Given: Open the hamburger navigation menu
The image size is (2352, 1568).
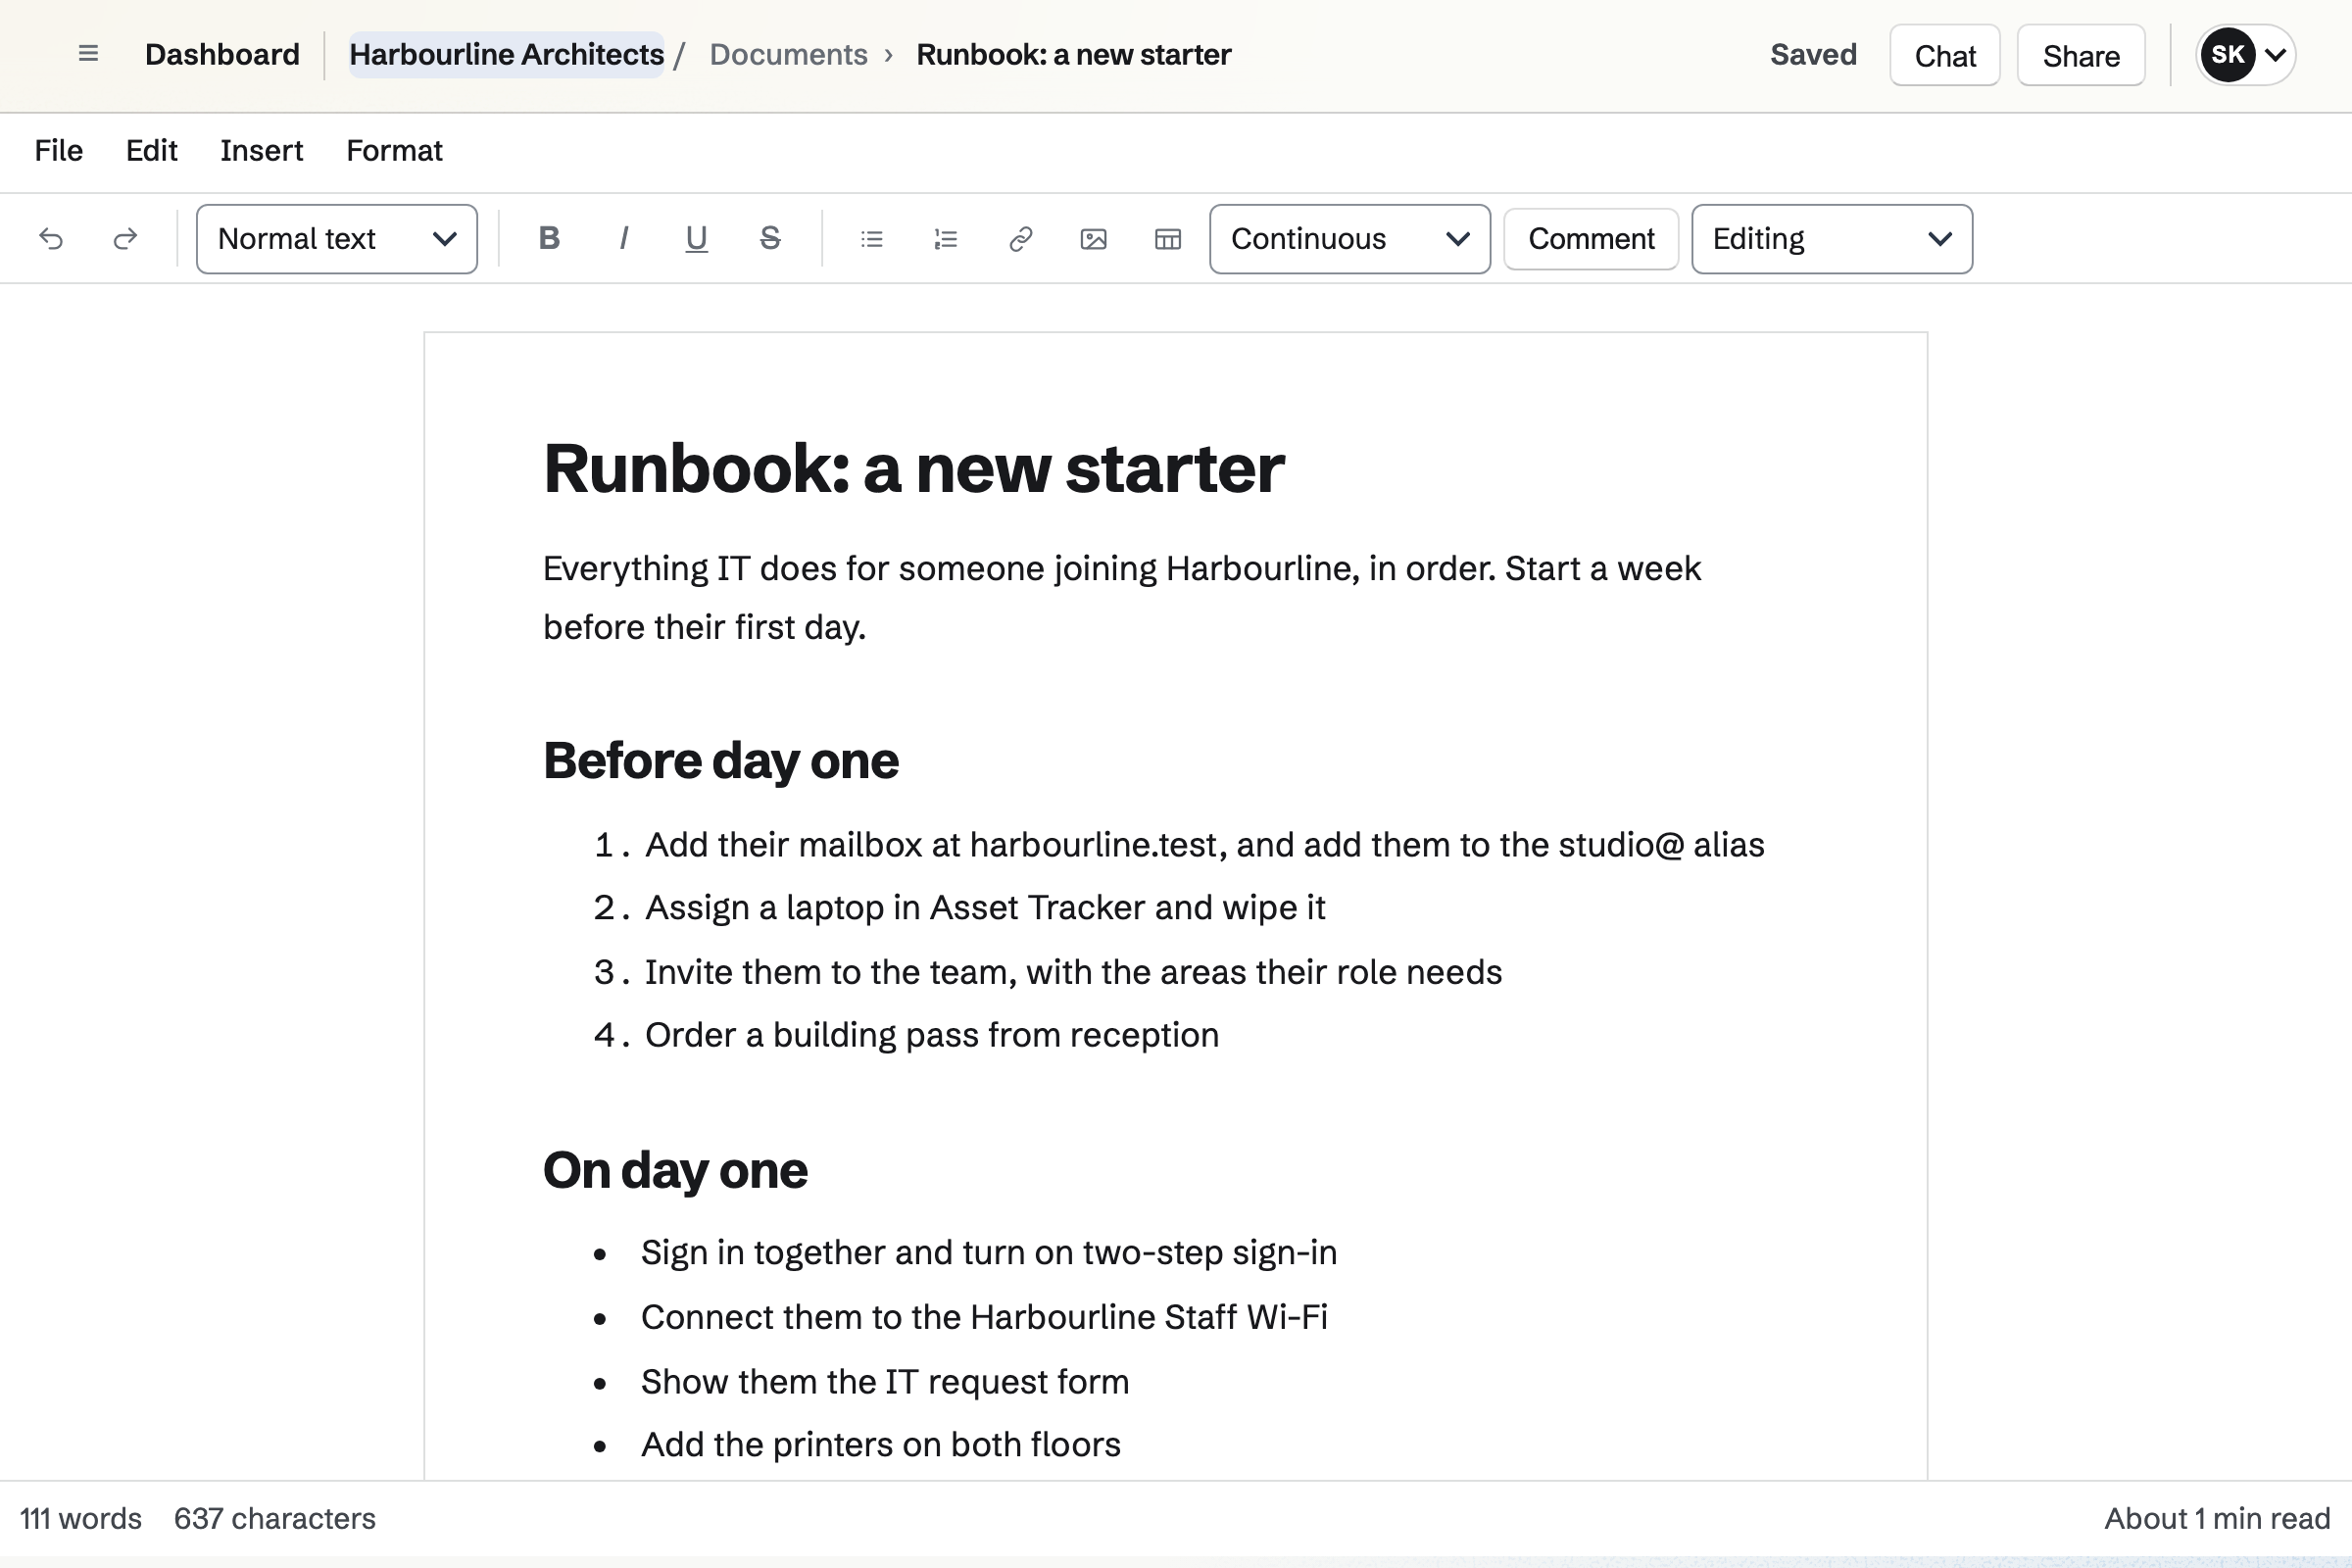Looking at the screenshot, I should click(88, 54).
